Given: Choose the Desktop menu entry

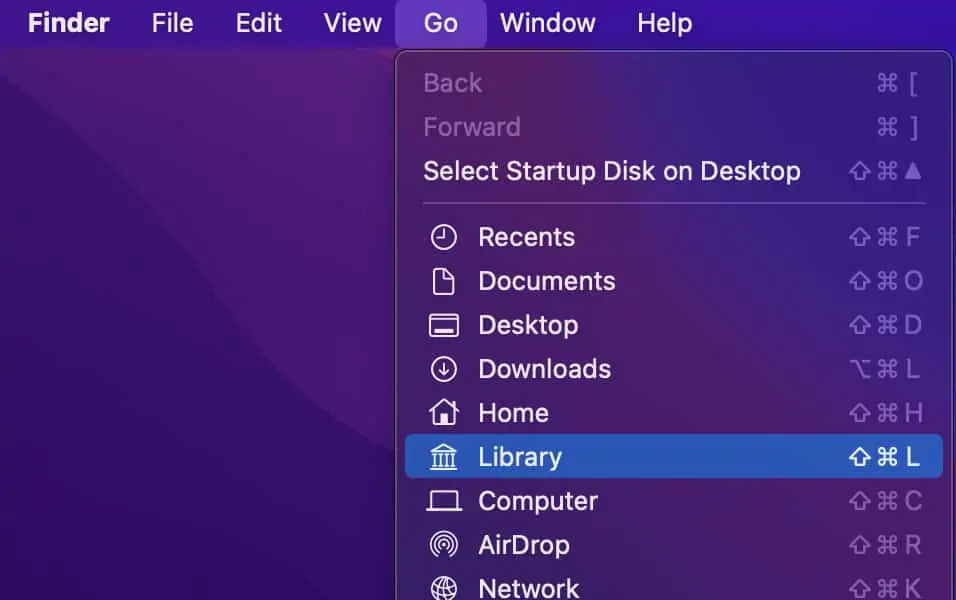Looking at the screenshot, I should tap(674, 325).
